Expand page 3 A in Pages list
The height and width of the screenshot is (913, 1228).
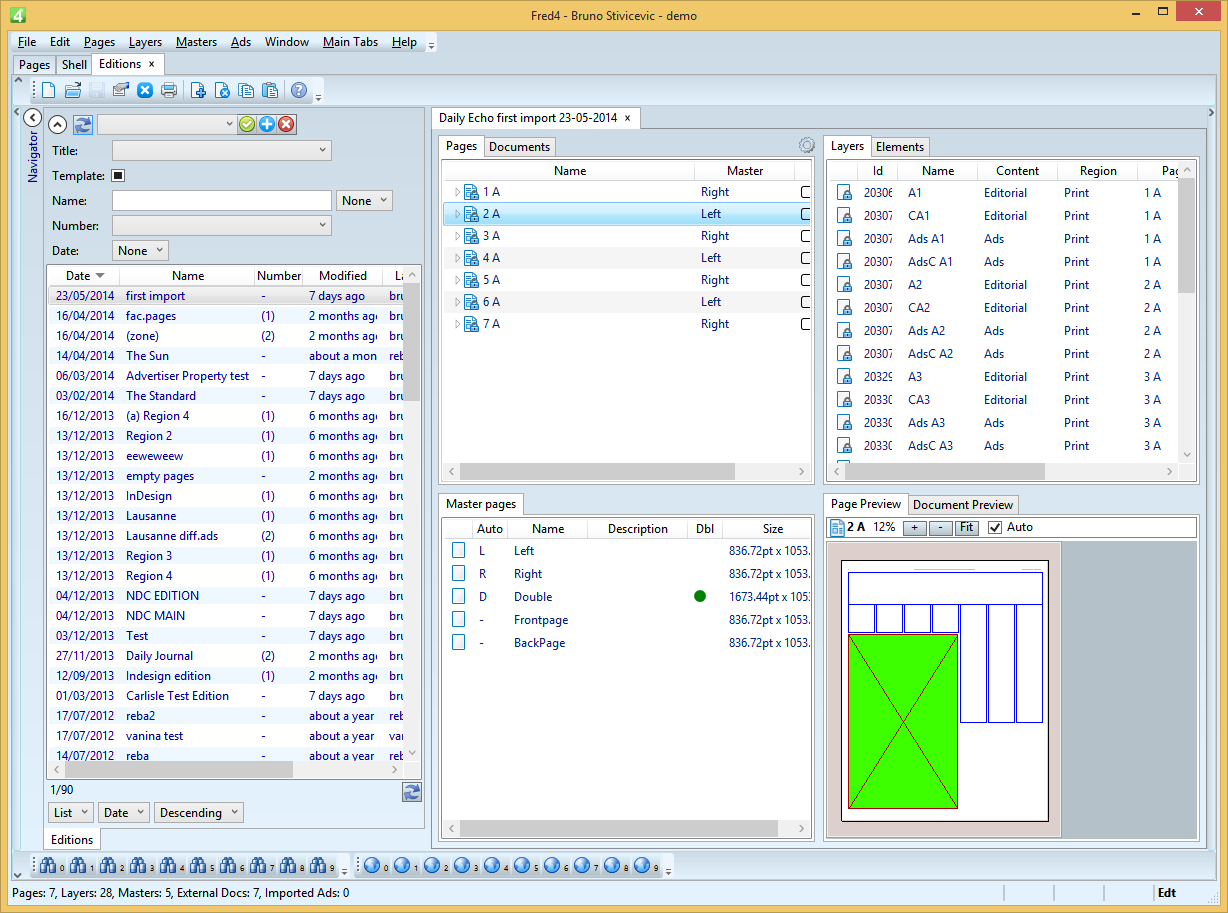457,236
